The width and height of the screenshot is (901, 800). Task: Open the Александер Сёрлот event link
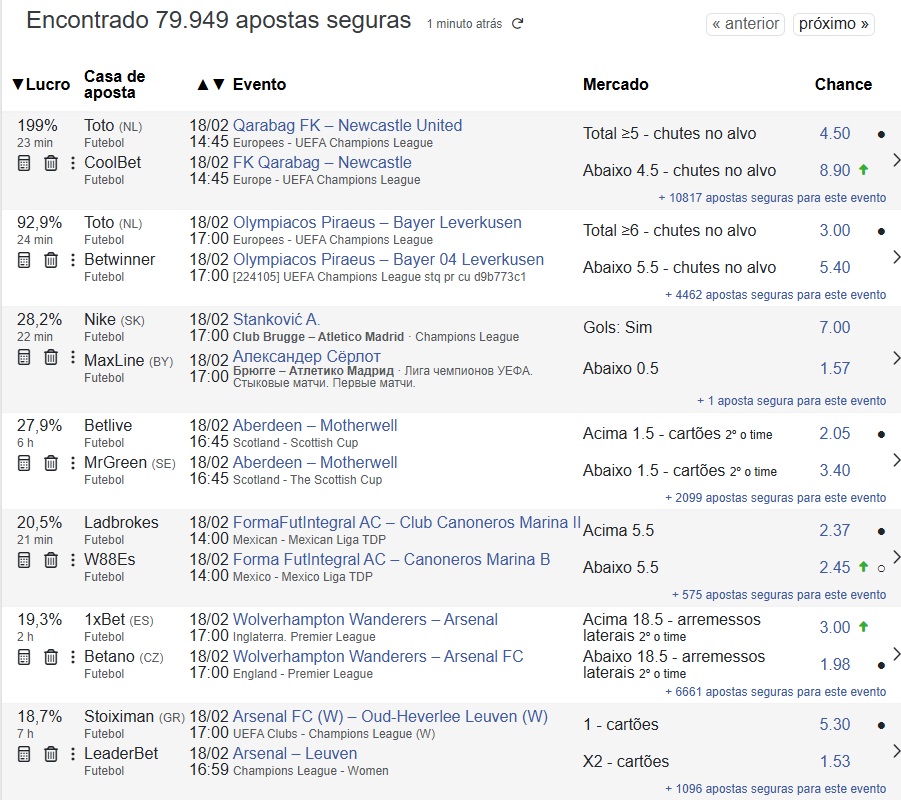pos(306,357)
